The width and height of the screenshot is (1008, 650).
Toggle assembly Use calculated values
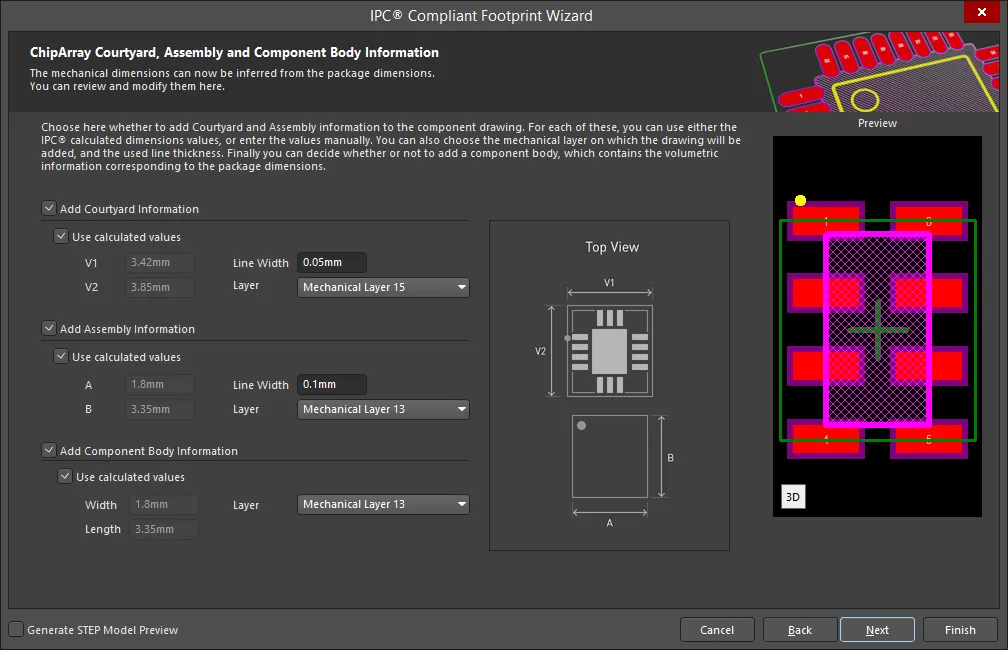[61, 356]
